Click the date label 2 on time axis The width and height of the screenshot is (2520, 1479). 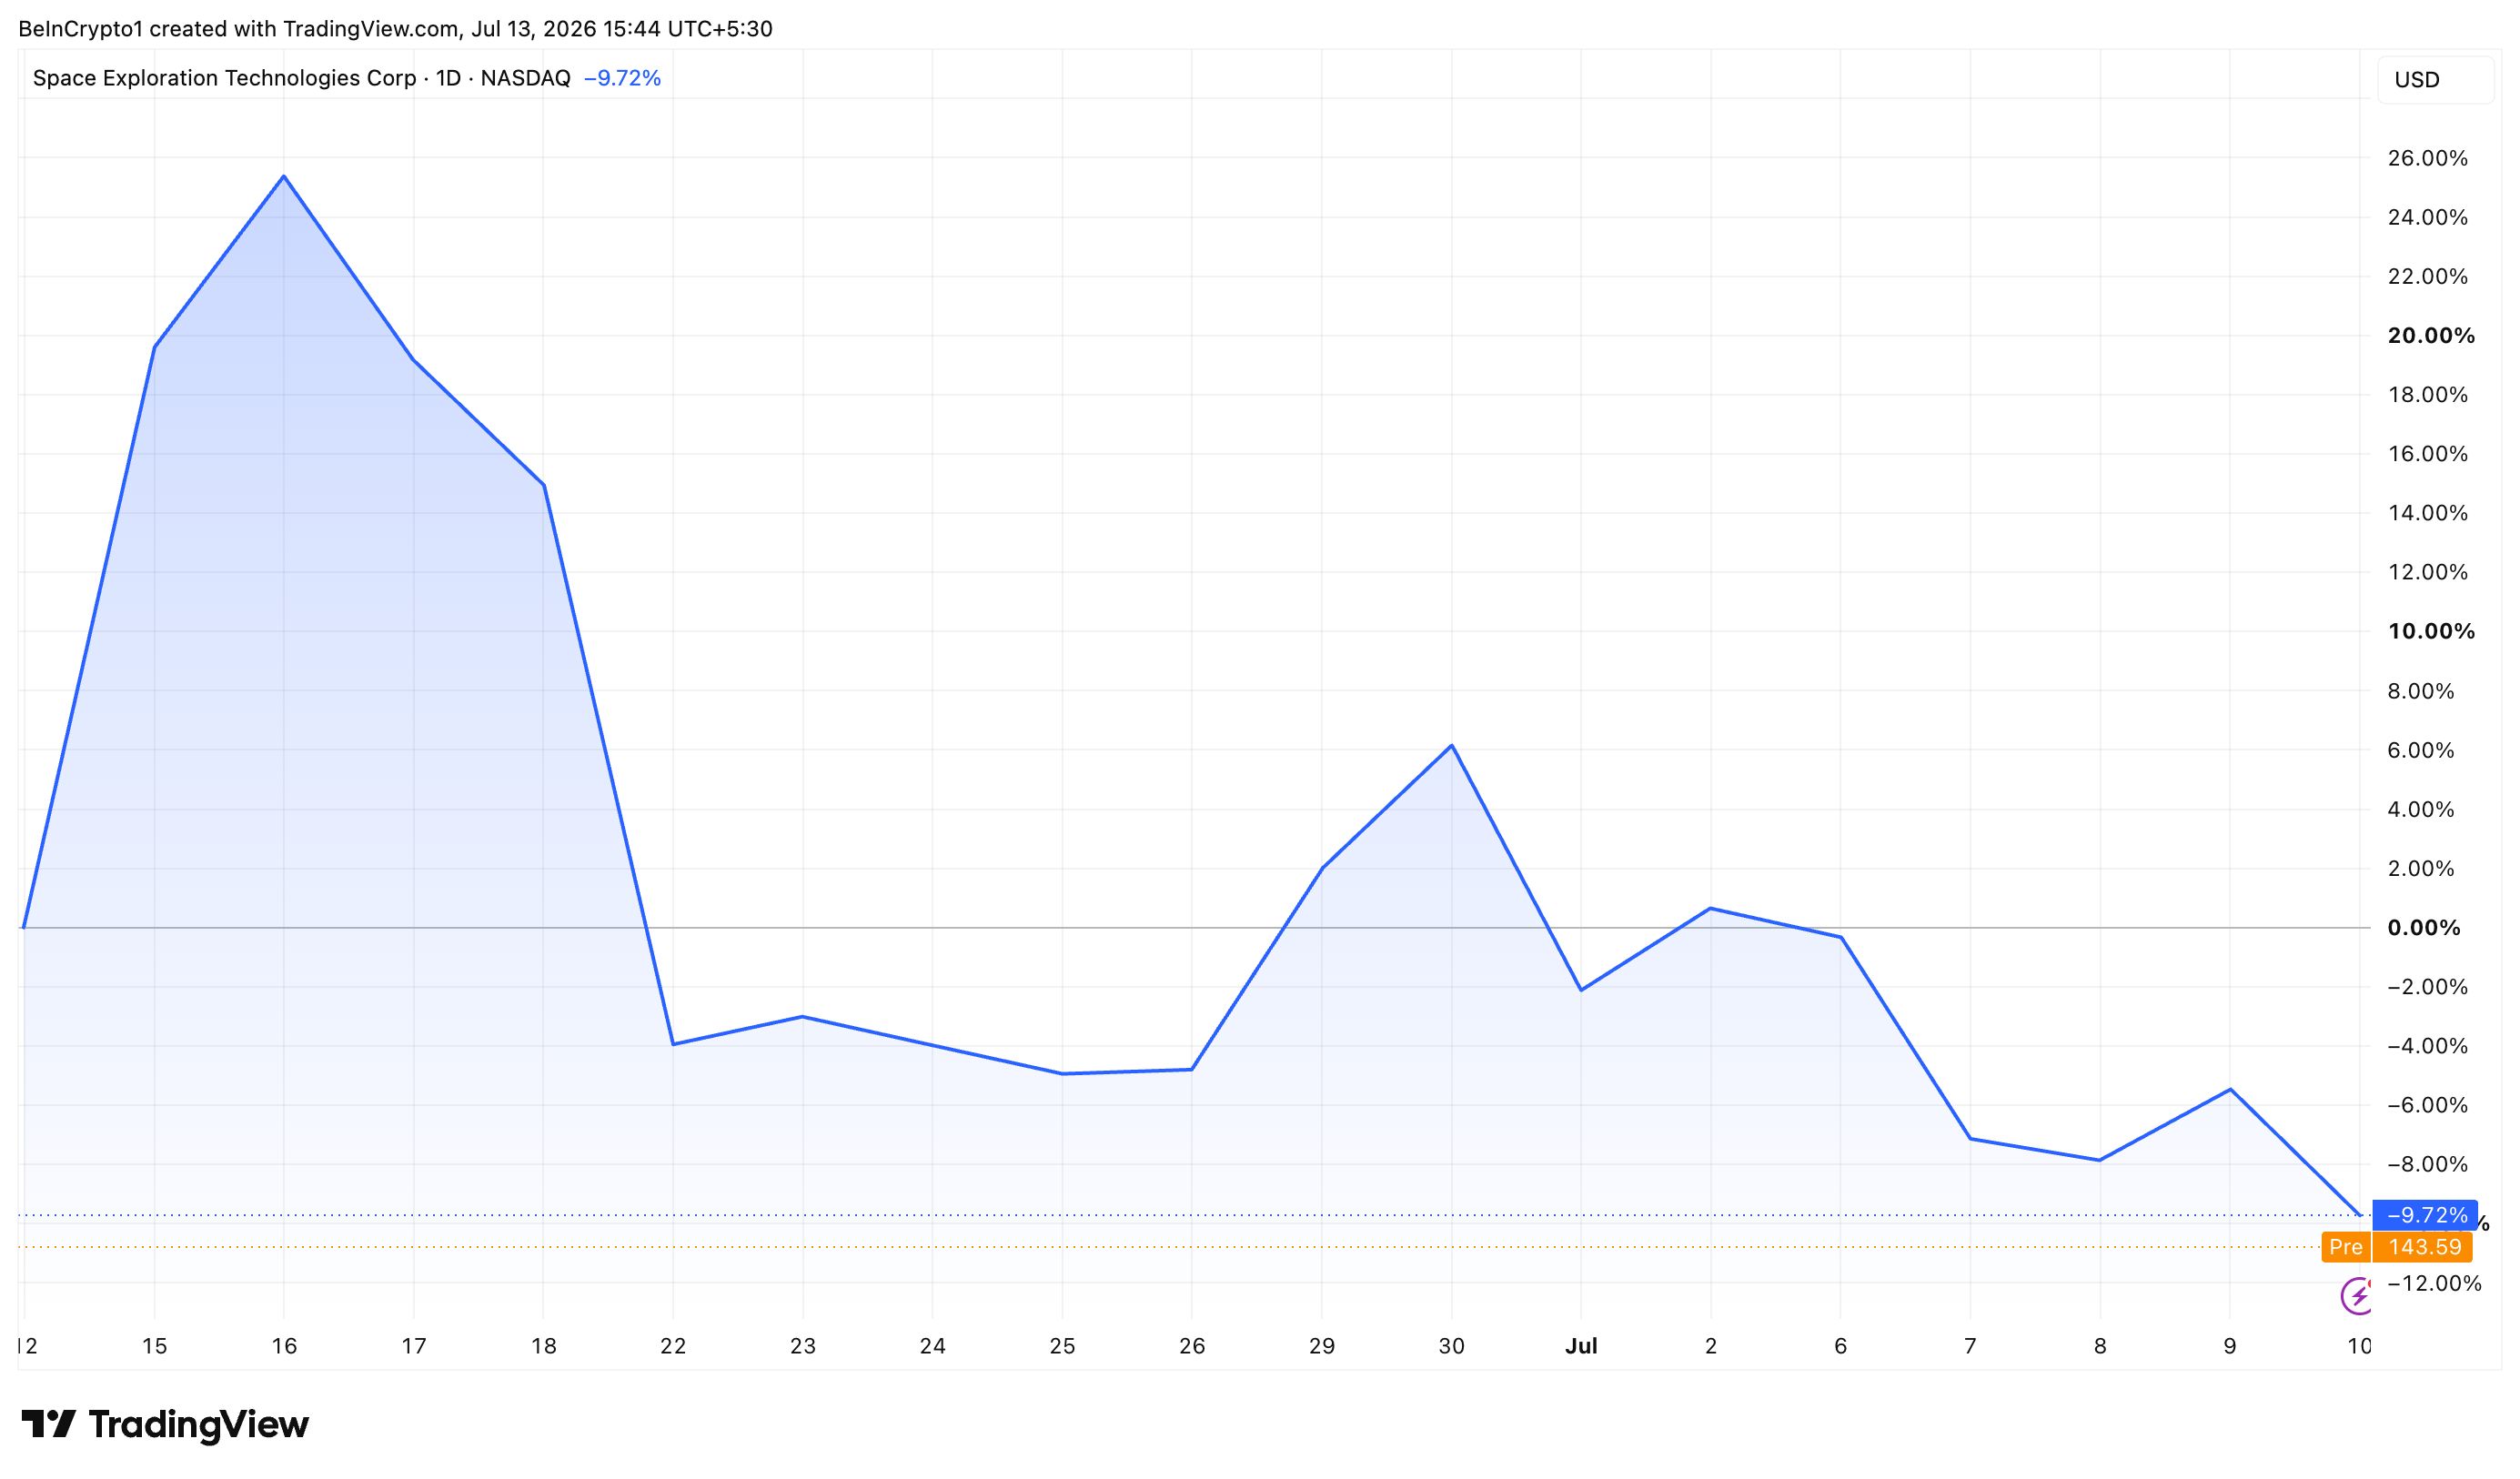point(1711,1346)
